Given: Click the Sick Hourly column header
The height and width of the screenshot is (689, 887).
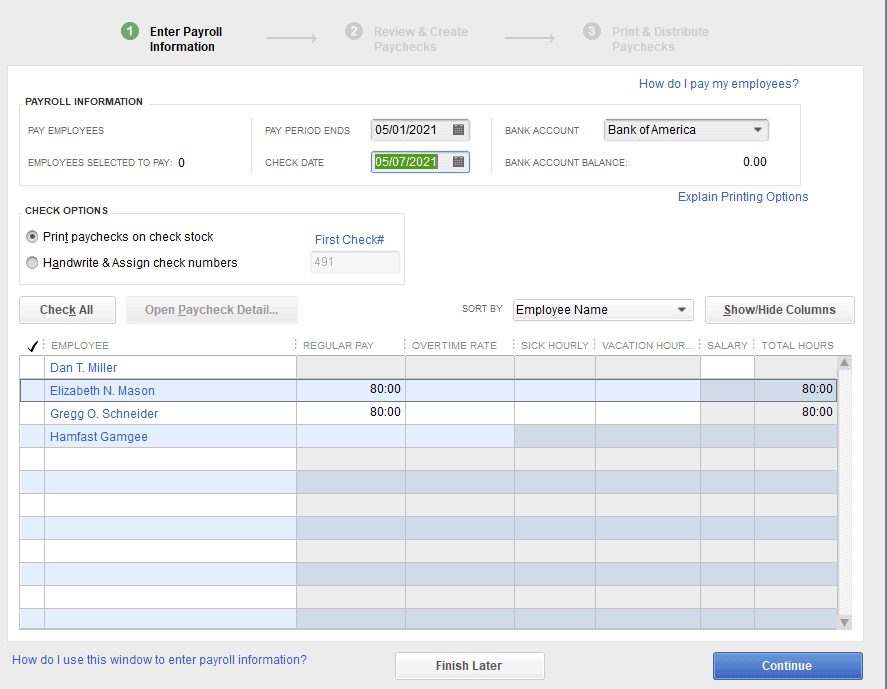Looking at the screenshot, I should pos(554,346).
